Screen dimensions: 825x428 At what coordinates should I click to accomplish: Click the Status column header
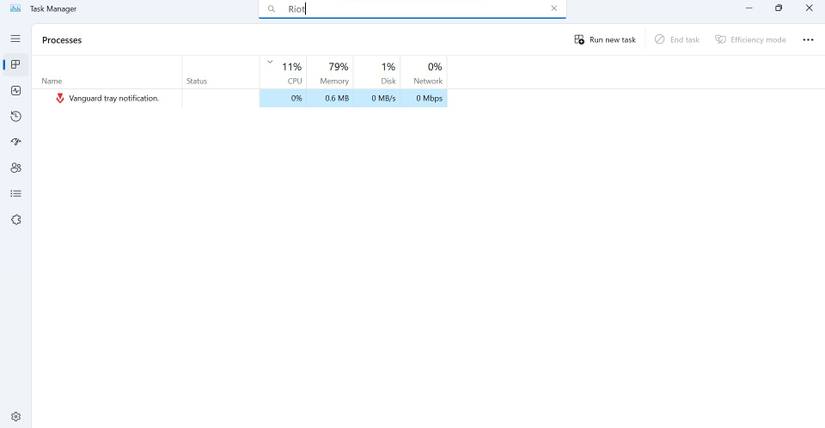(x=197, y=81)
